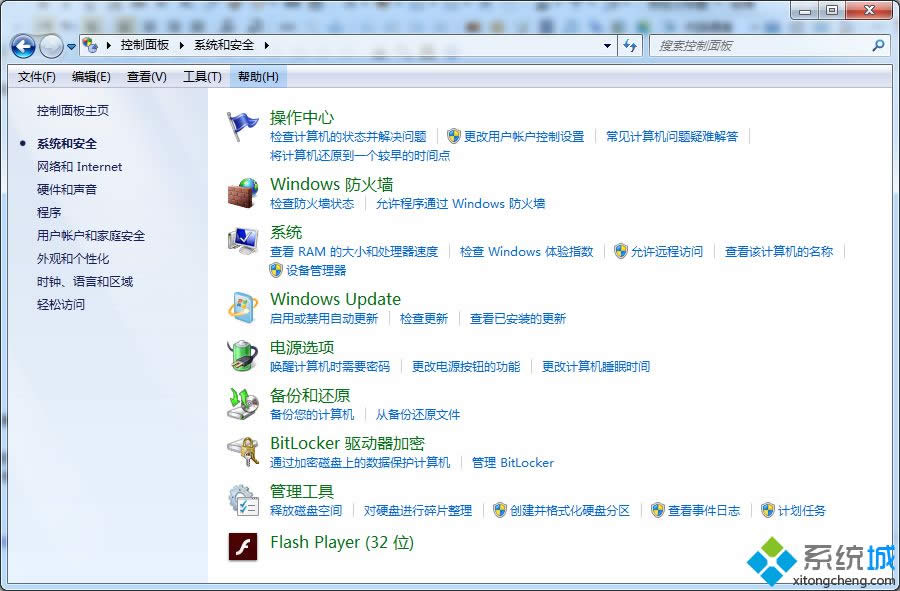Expand the arrow after 系统和安全 in breadcrumb
The height and width of the screenshot is (591, 900).
[x=266, y=45]
